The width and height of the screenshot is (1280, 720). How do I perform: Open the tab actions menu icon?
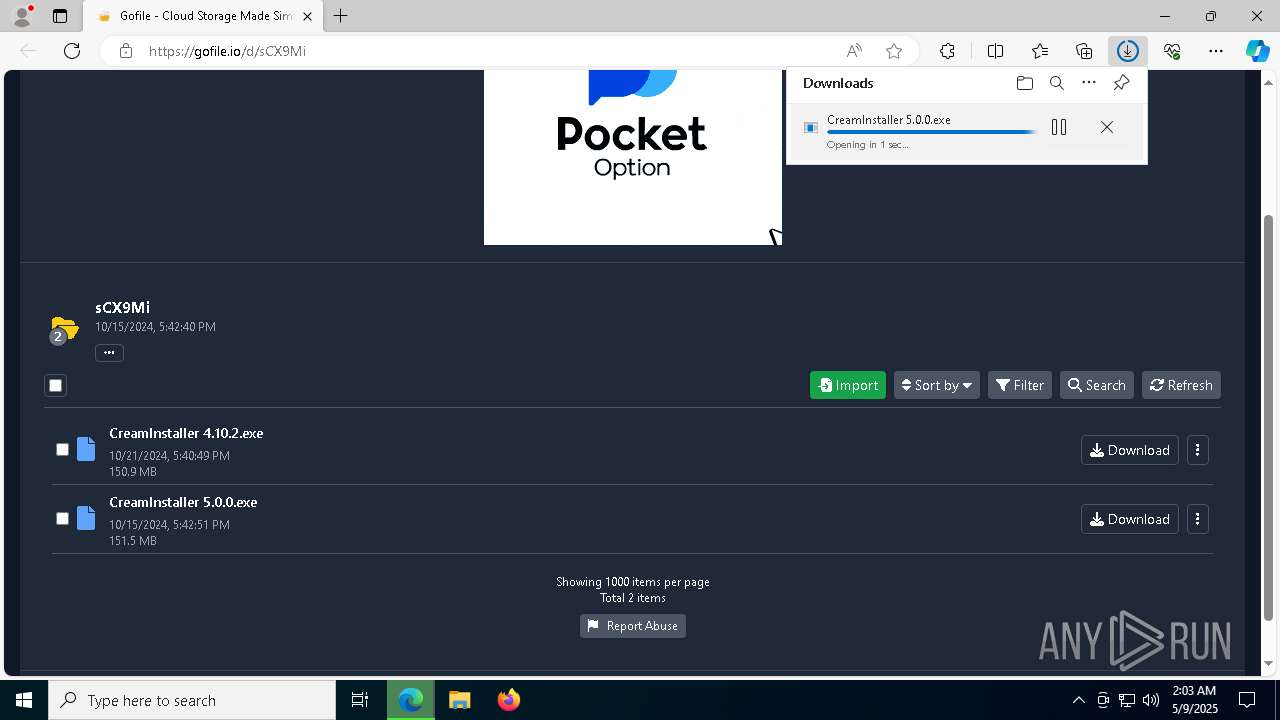point(60,16)
